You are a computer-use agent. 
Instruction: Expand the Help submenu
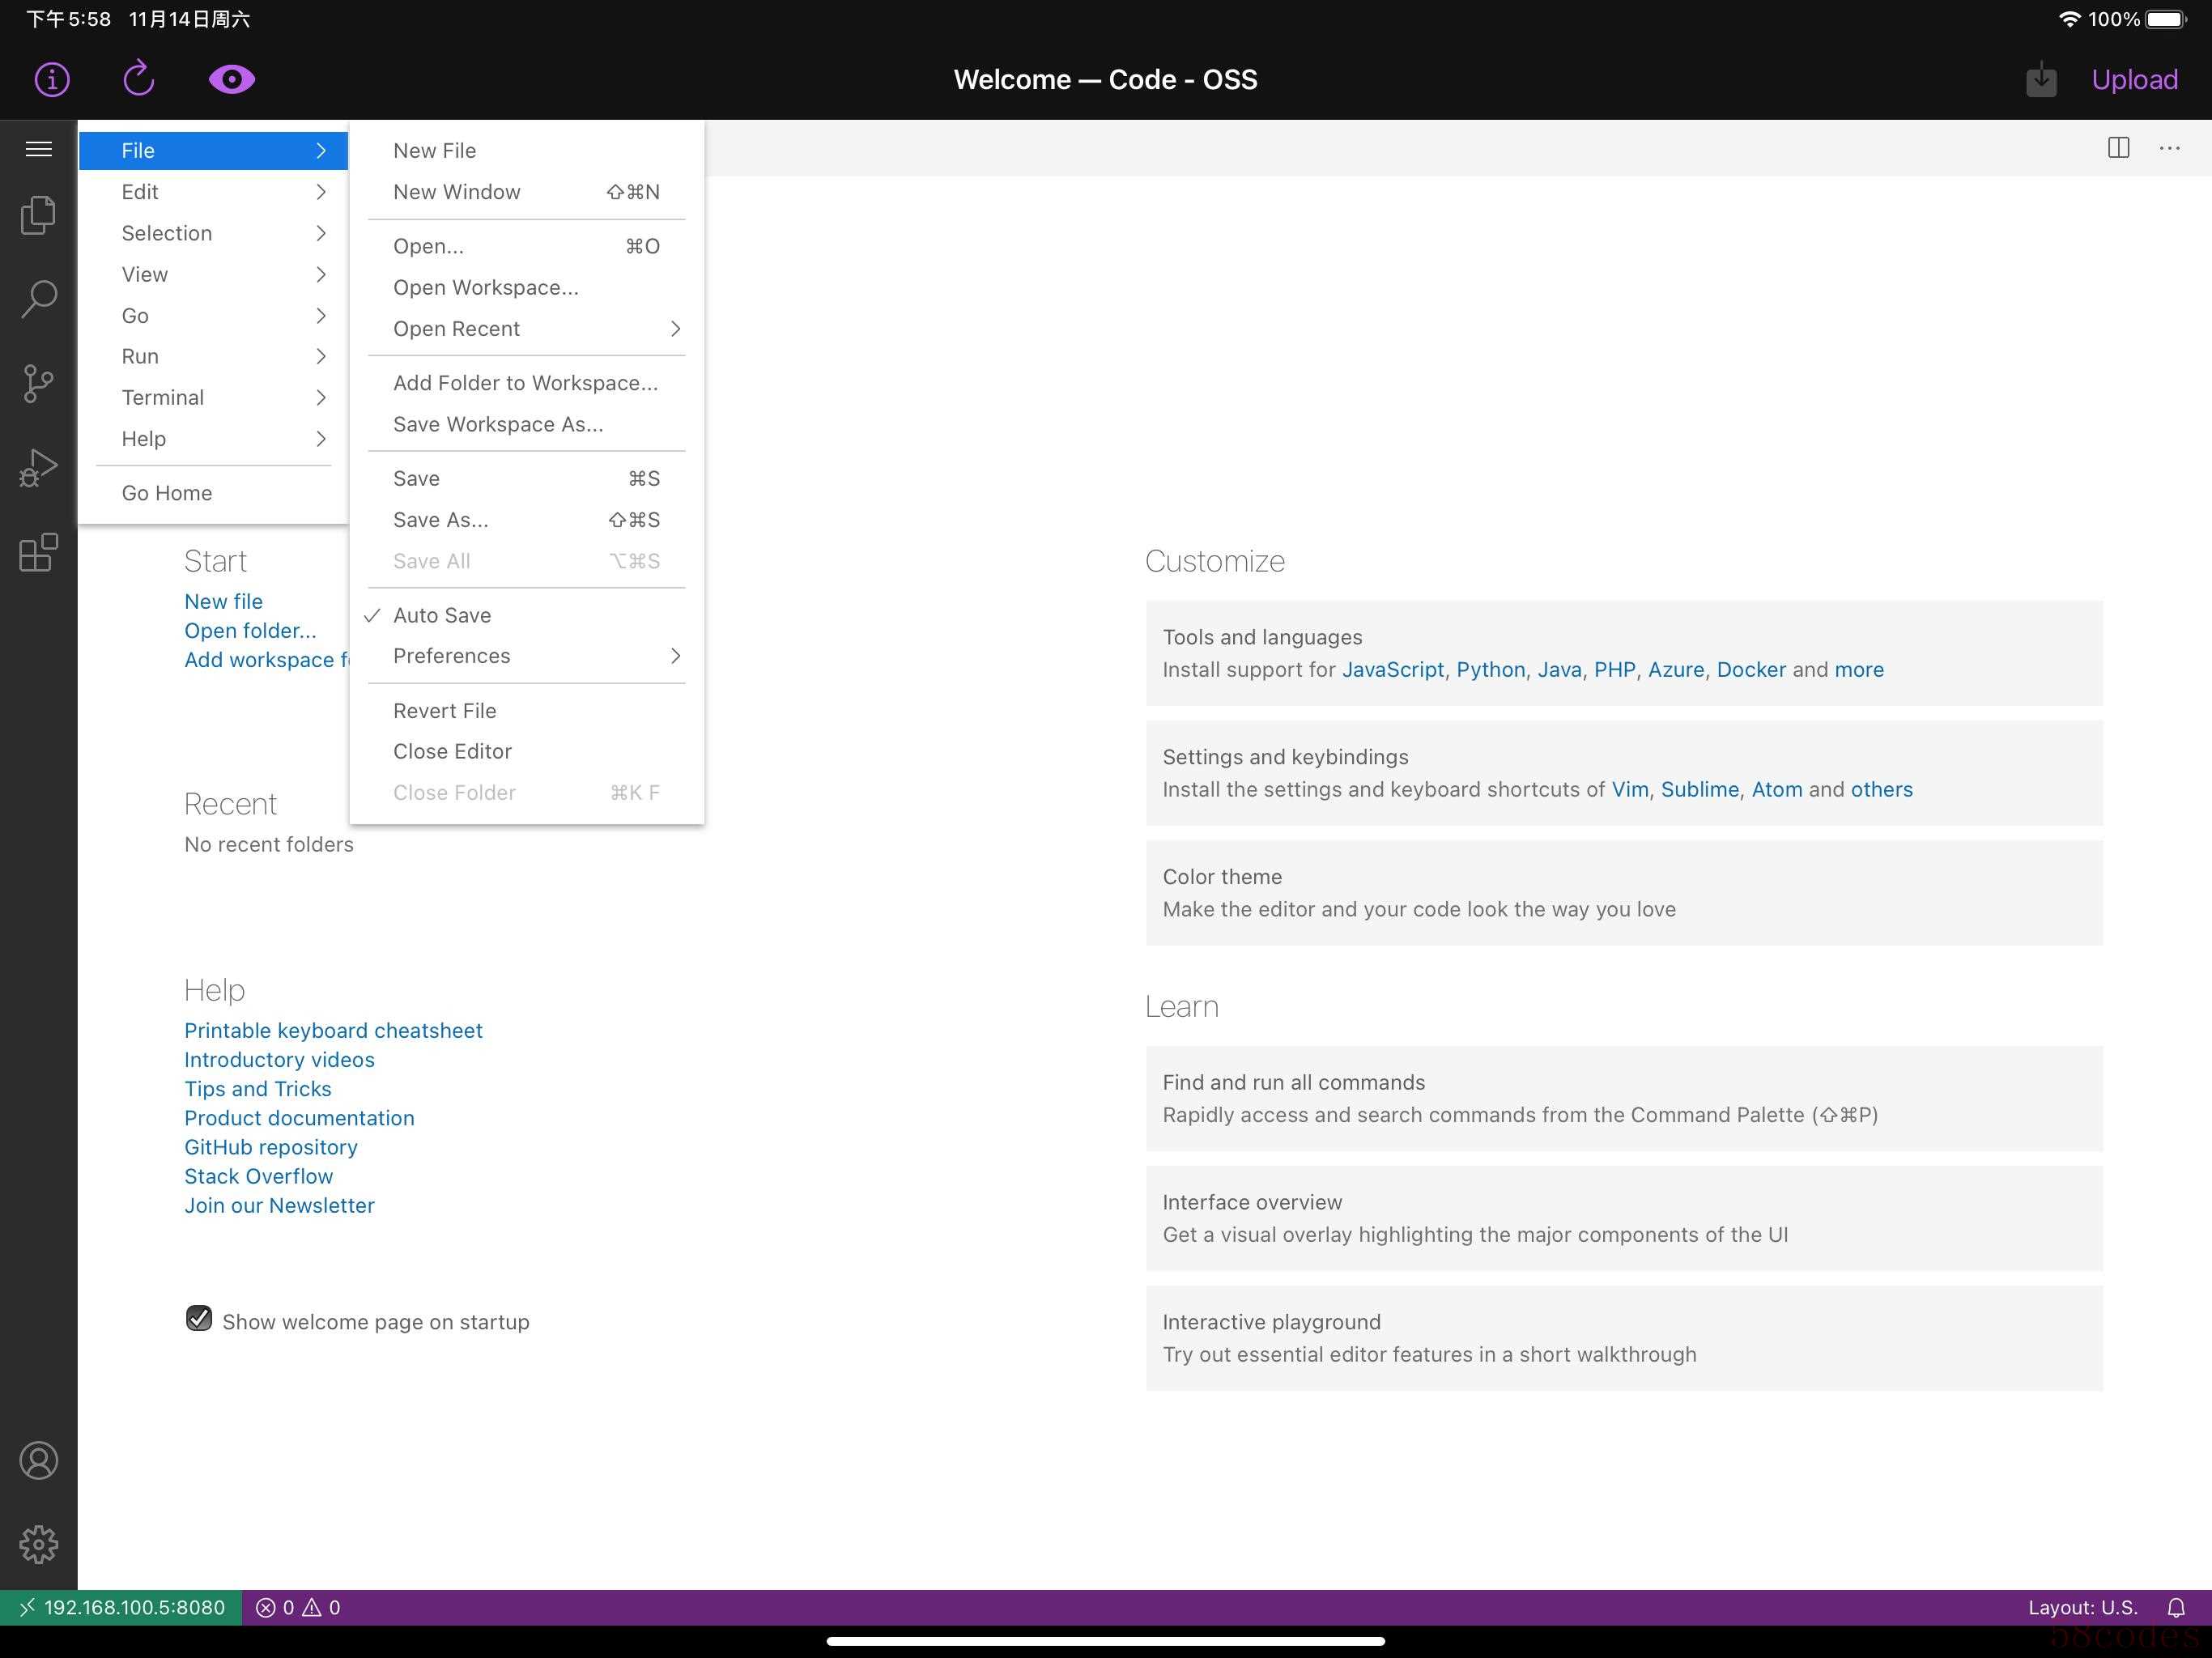(x=213, y=438)
